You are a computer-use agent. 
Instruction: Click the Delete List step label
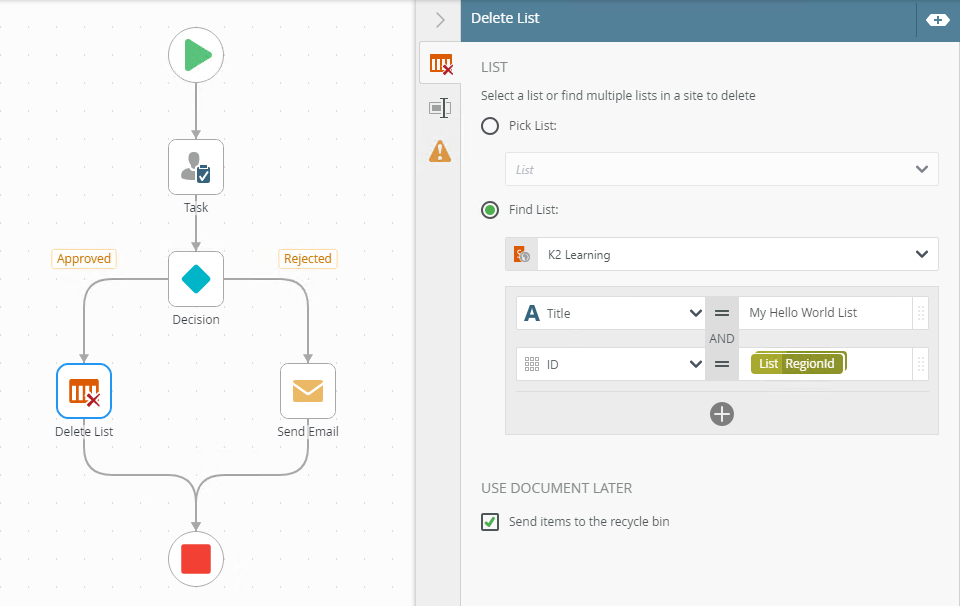coord(84,432)
